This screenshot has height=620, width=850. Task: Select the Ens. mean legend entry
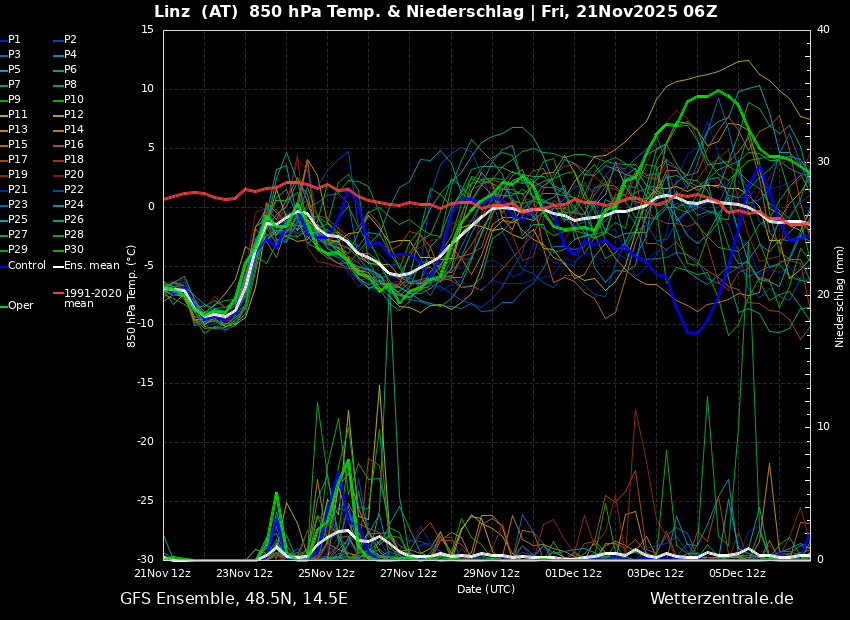coord(91,265)
